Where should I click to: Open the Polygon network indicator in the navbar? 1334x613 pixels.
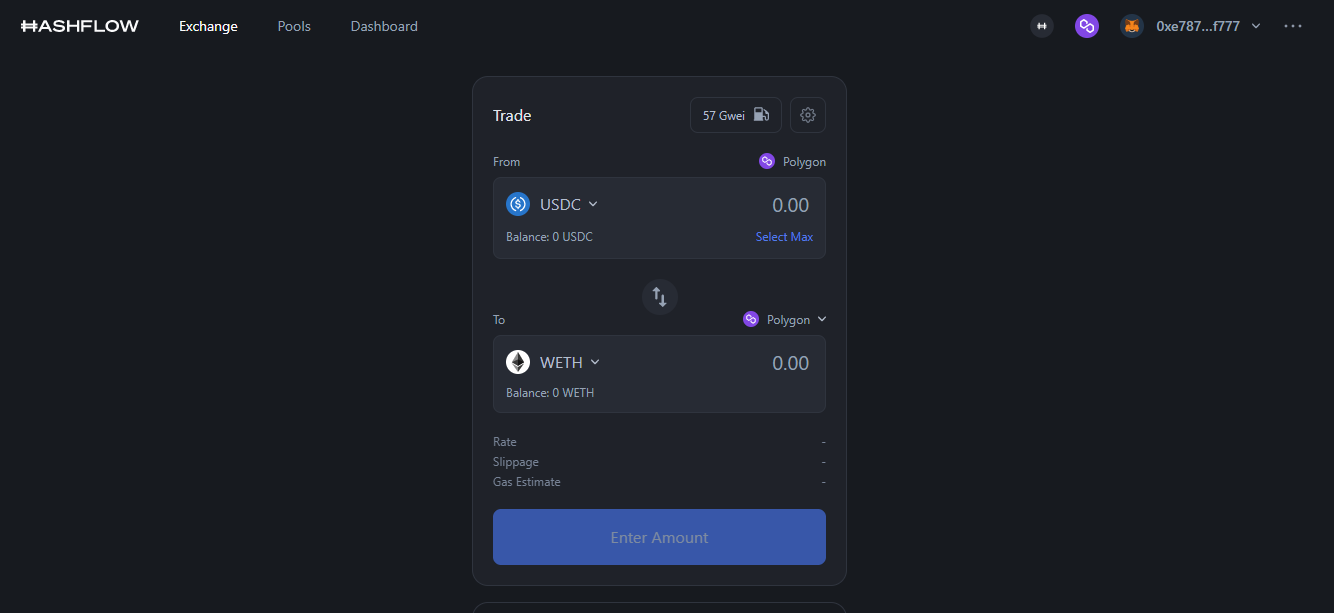(1087, 25)
